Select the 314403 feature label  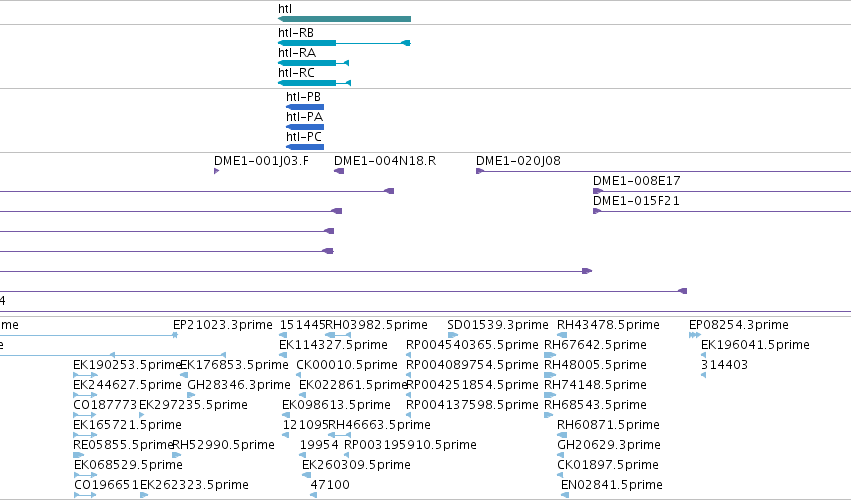(724, 365)
